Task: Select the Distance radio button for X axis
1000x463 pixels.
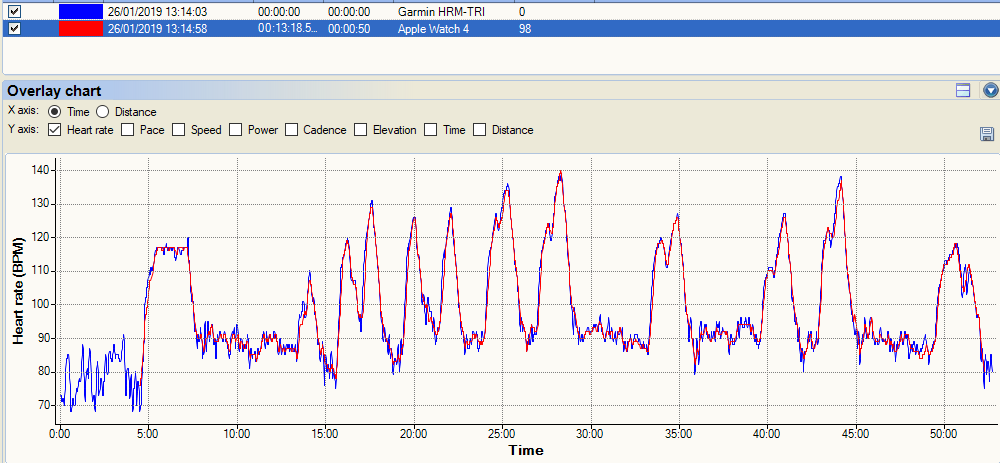Action: (x=102, y=112)
